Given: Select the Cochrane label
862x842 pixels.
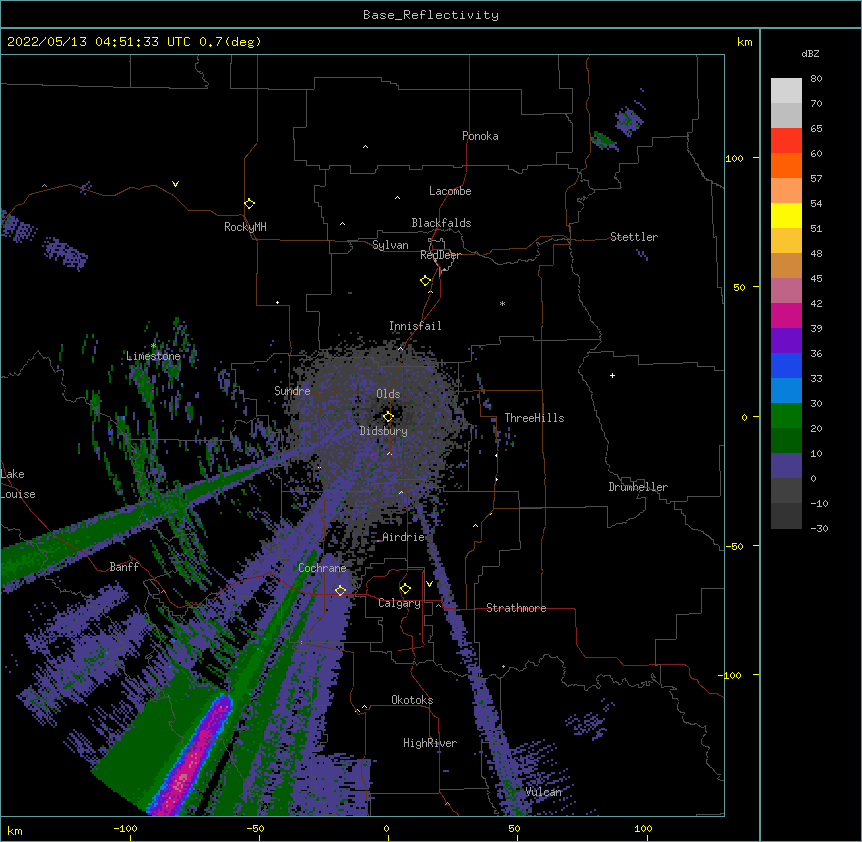Looking at the screenshot, I should pyautogui.click(x=322, y=568).
